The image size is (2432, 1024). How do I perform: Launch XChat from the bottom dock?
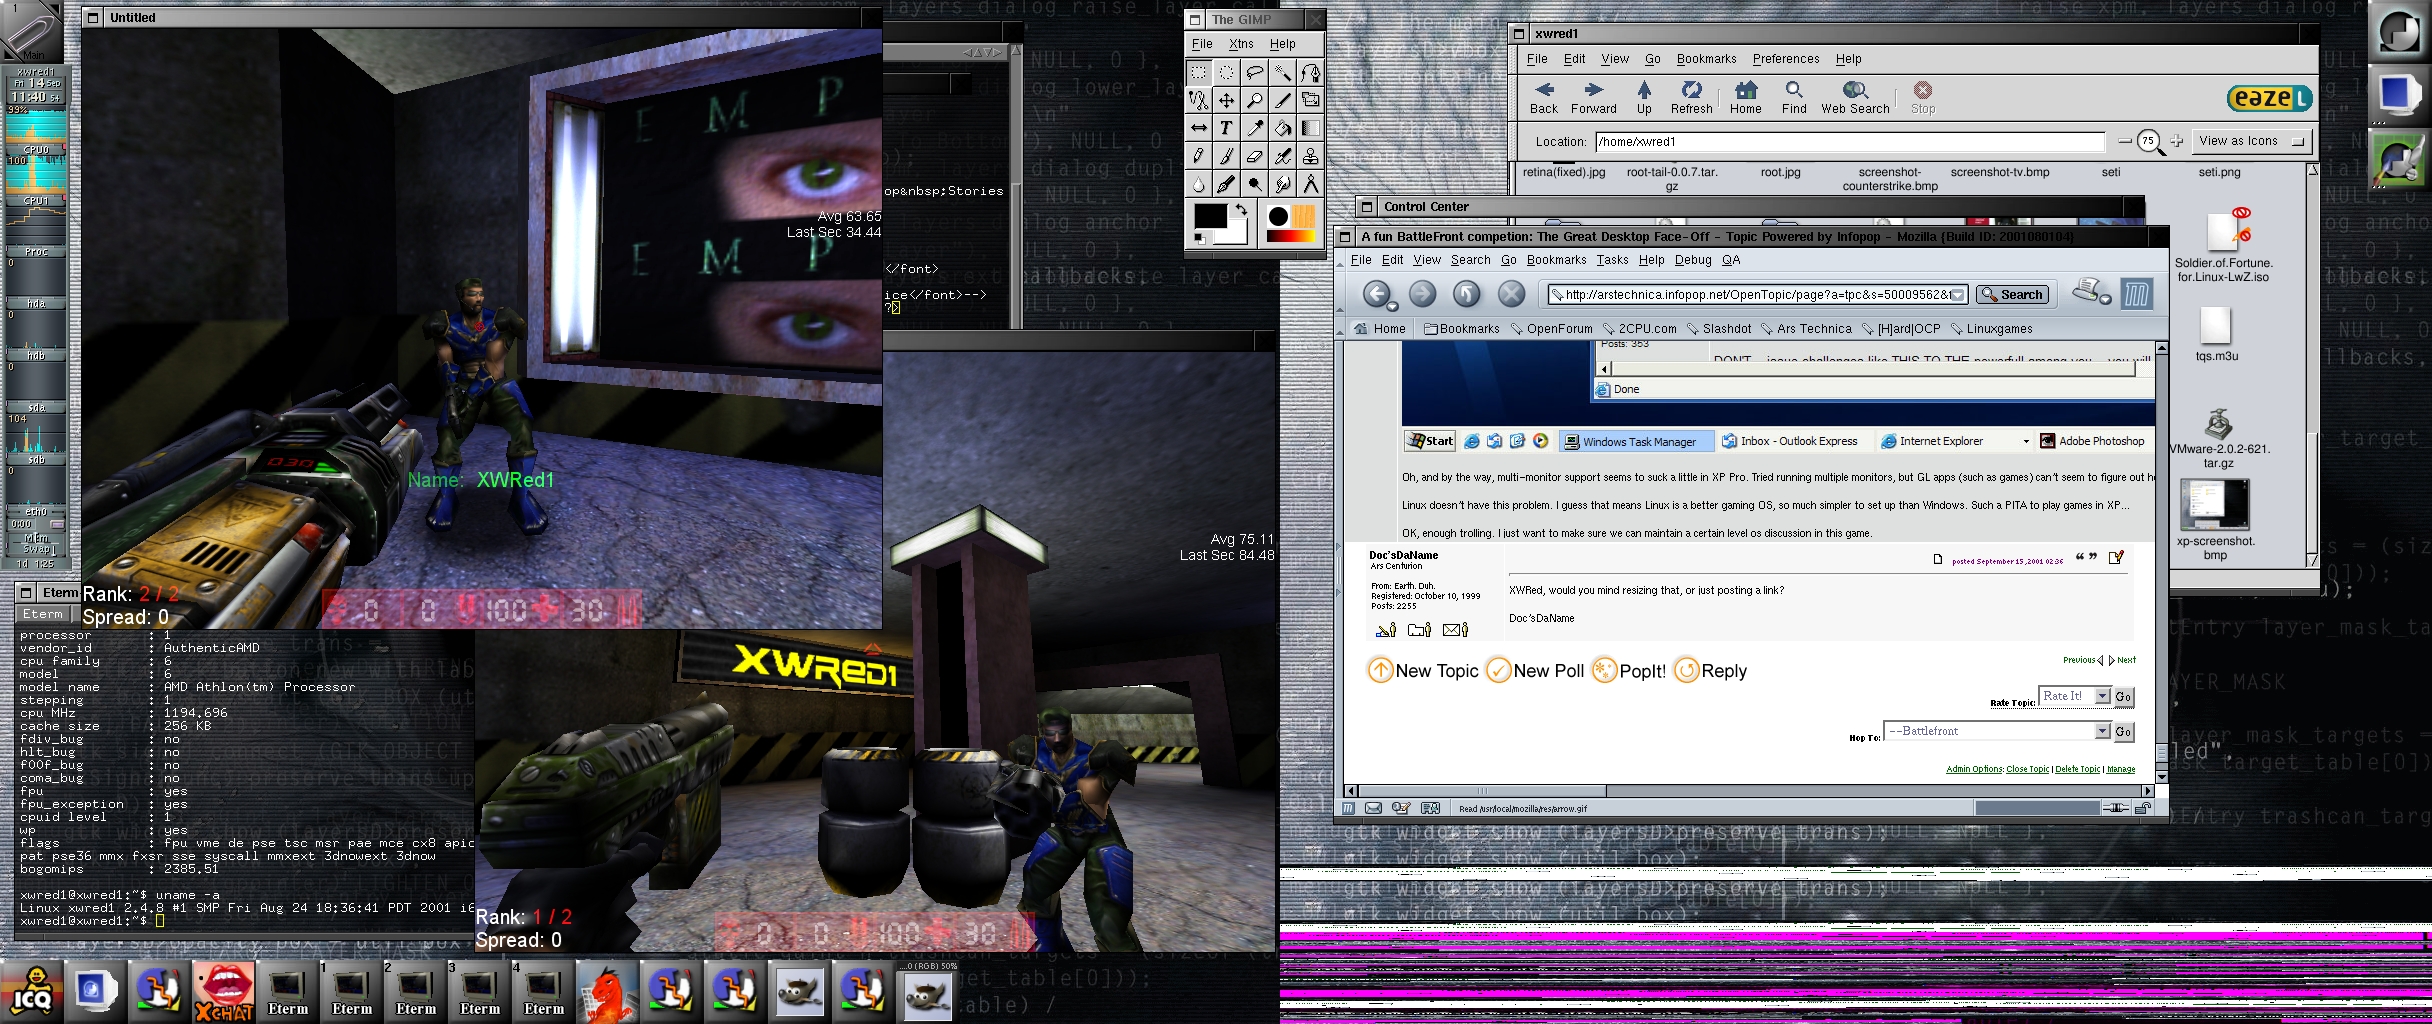[223, 992]
